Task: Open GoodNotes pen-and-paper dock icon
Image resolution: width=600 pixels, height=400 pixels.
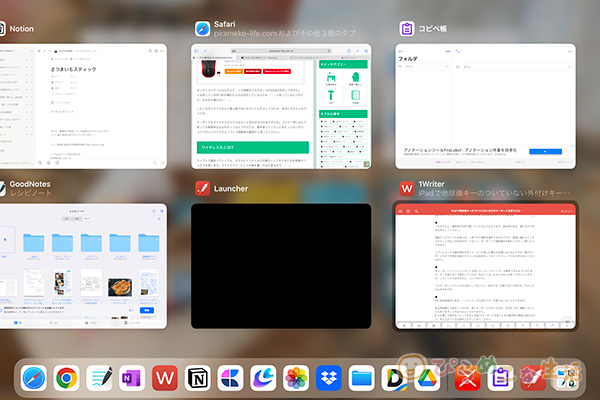Action: coord(99,378)
